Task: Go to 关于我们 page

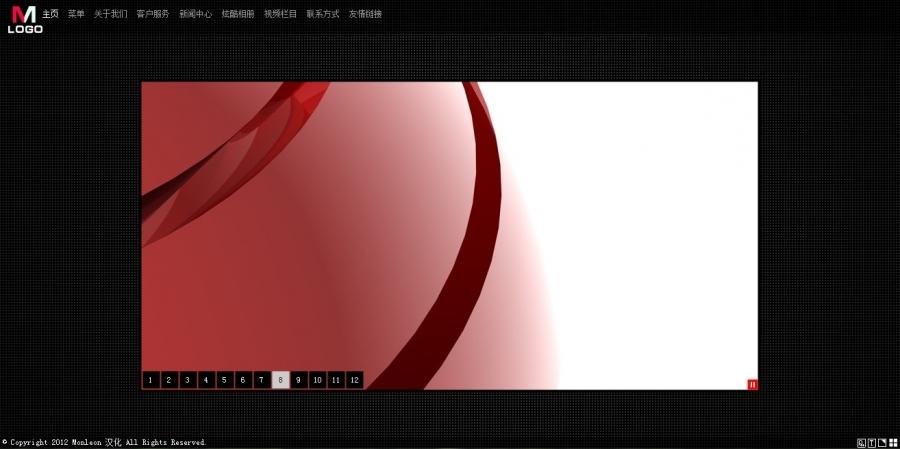Action: 111,14
